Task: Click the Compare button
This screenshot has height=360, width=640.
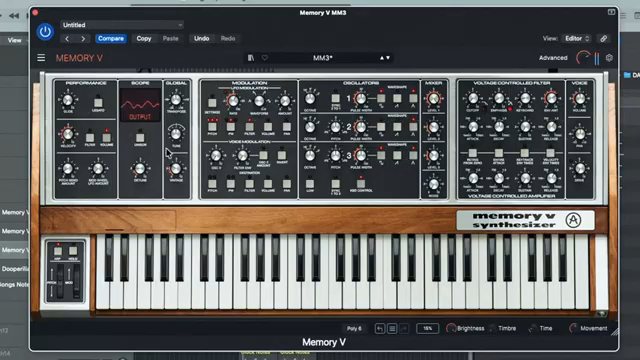Action: 111,39
